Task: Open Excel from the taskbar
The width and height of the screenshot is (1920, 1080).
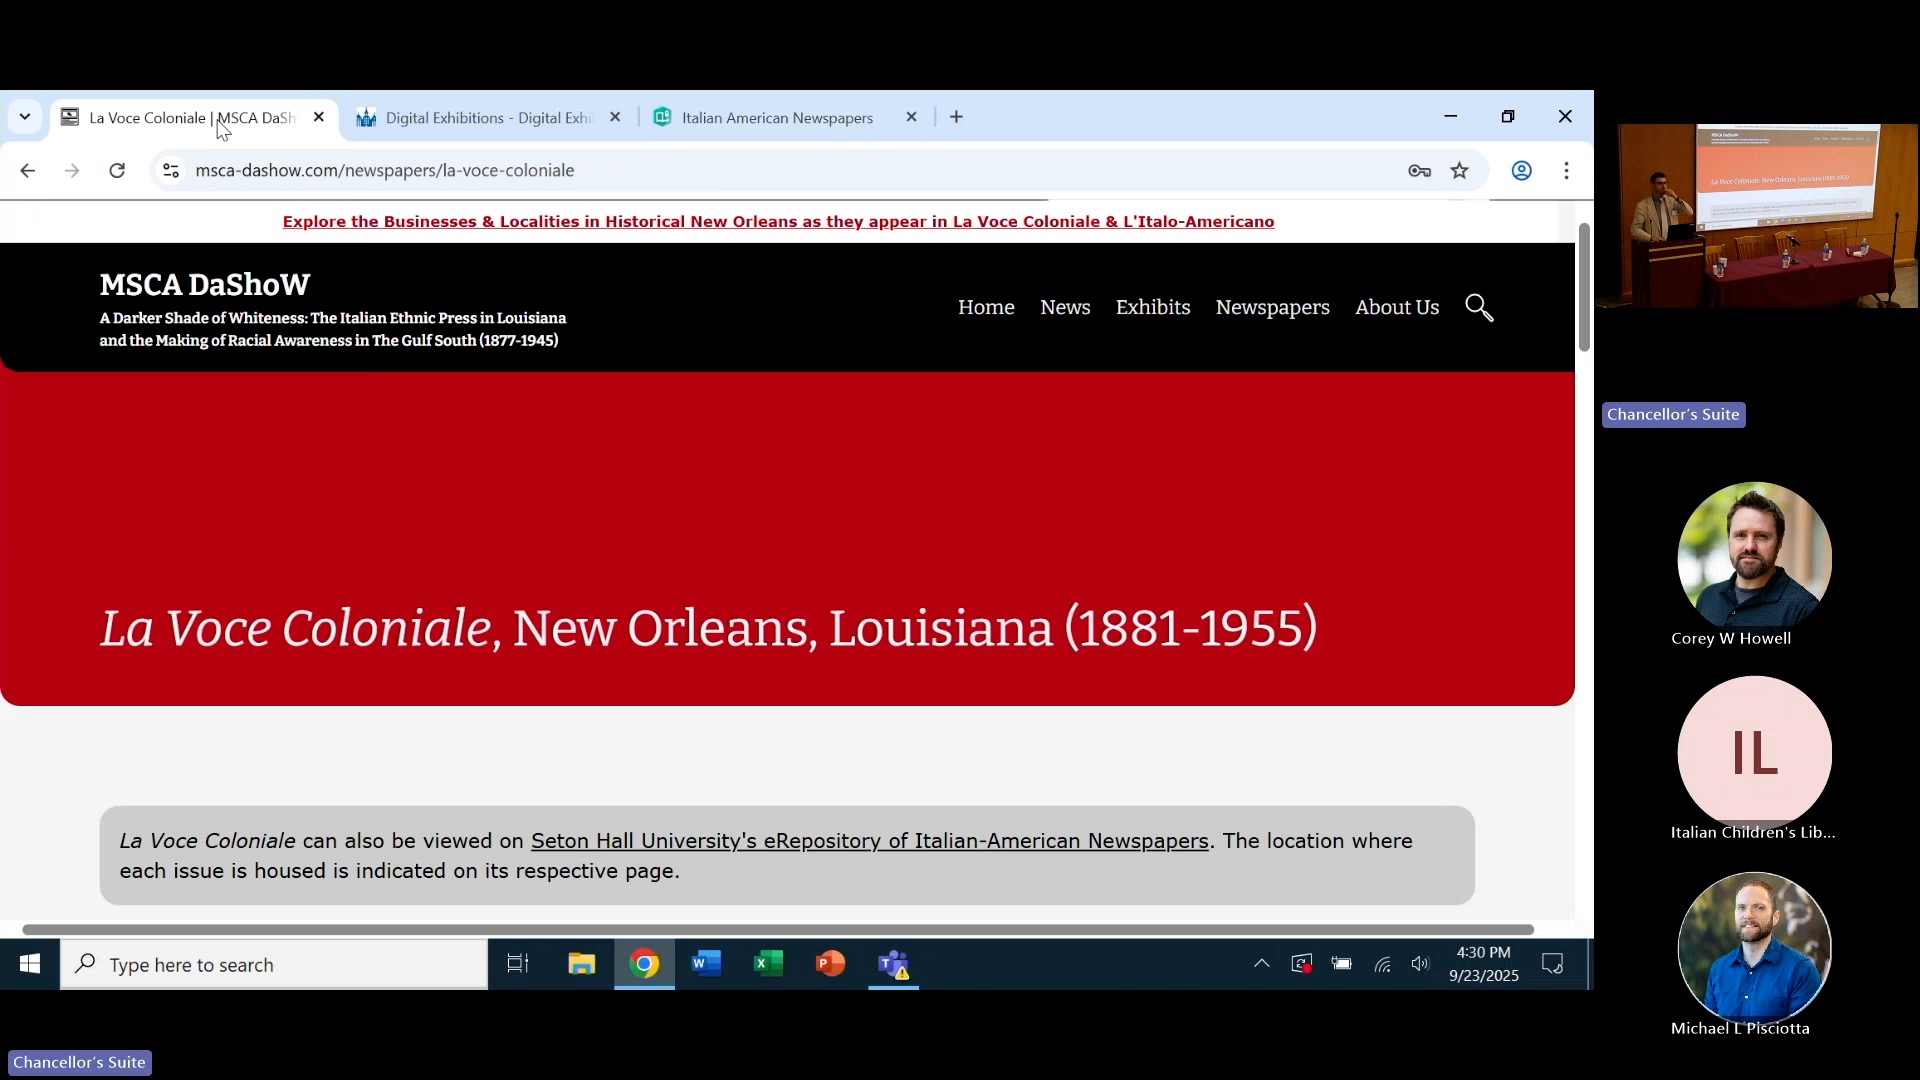Action: tap(768, 964)
